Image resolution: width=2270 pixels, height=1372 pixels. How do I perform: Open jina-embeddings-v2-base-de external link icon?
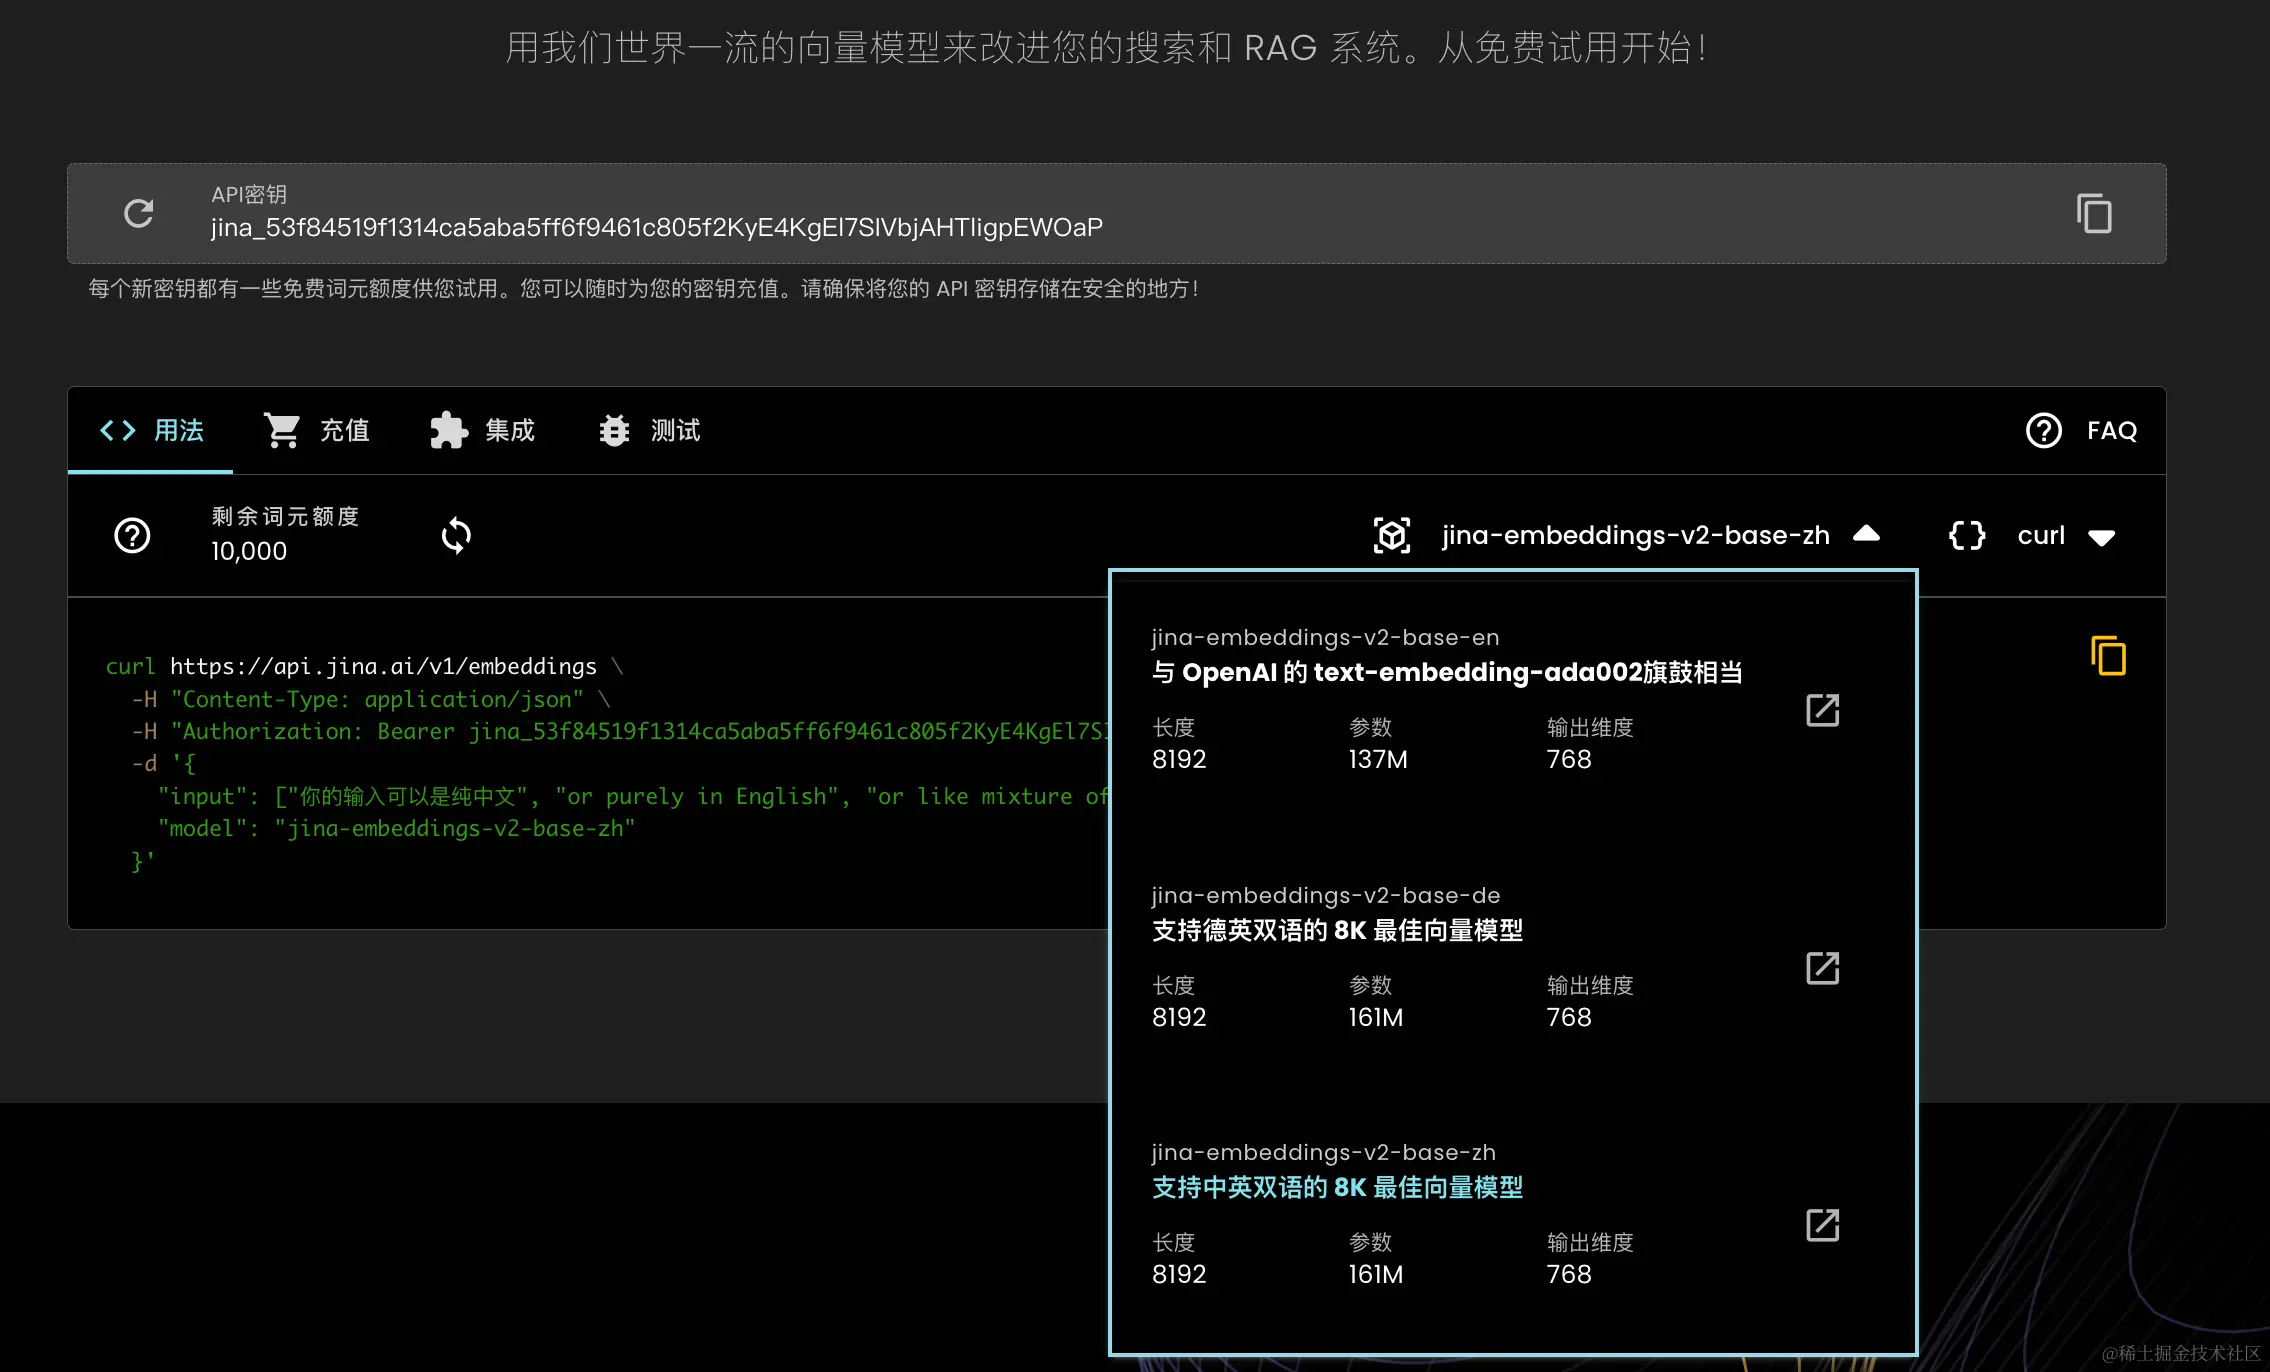1822,968
